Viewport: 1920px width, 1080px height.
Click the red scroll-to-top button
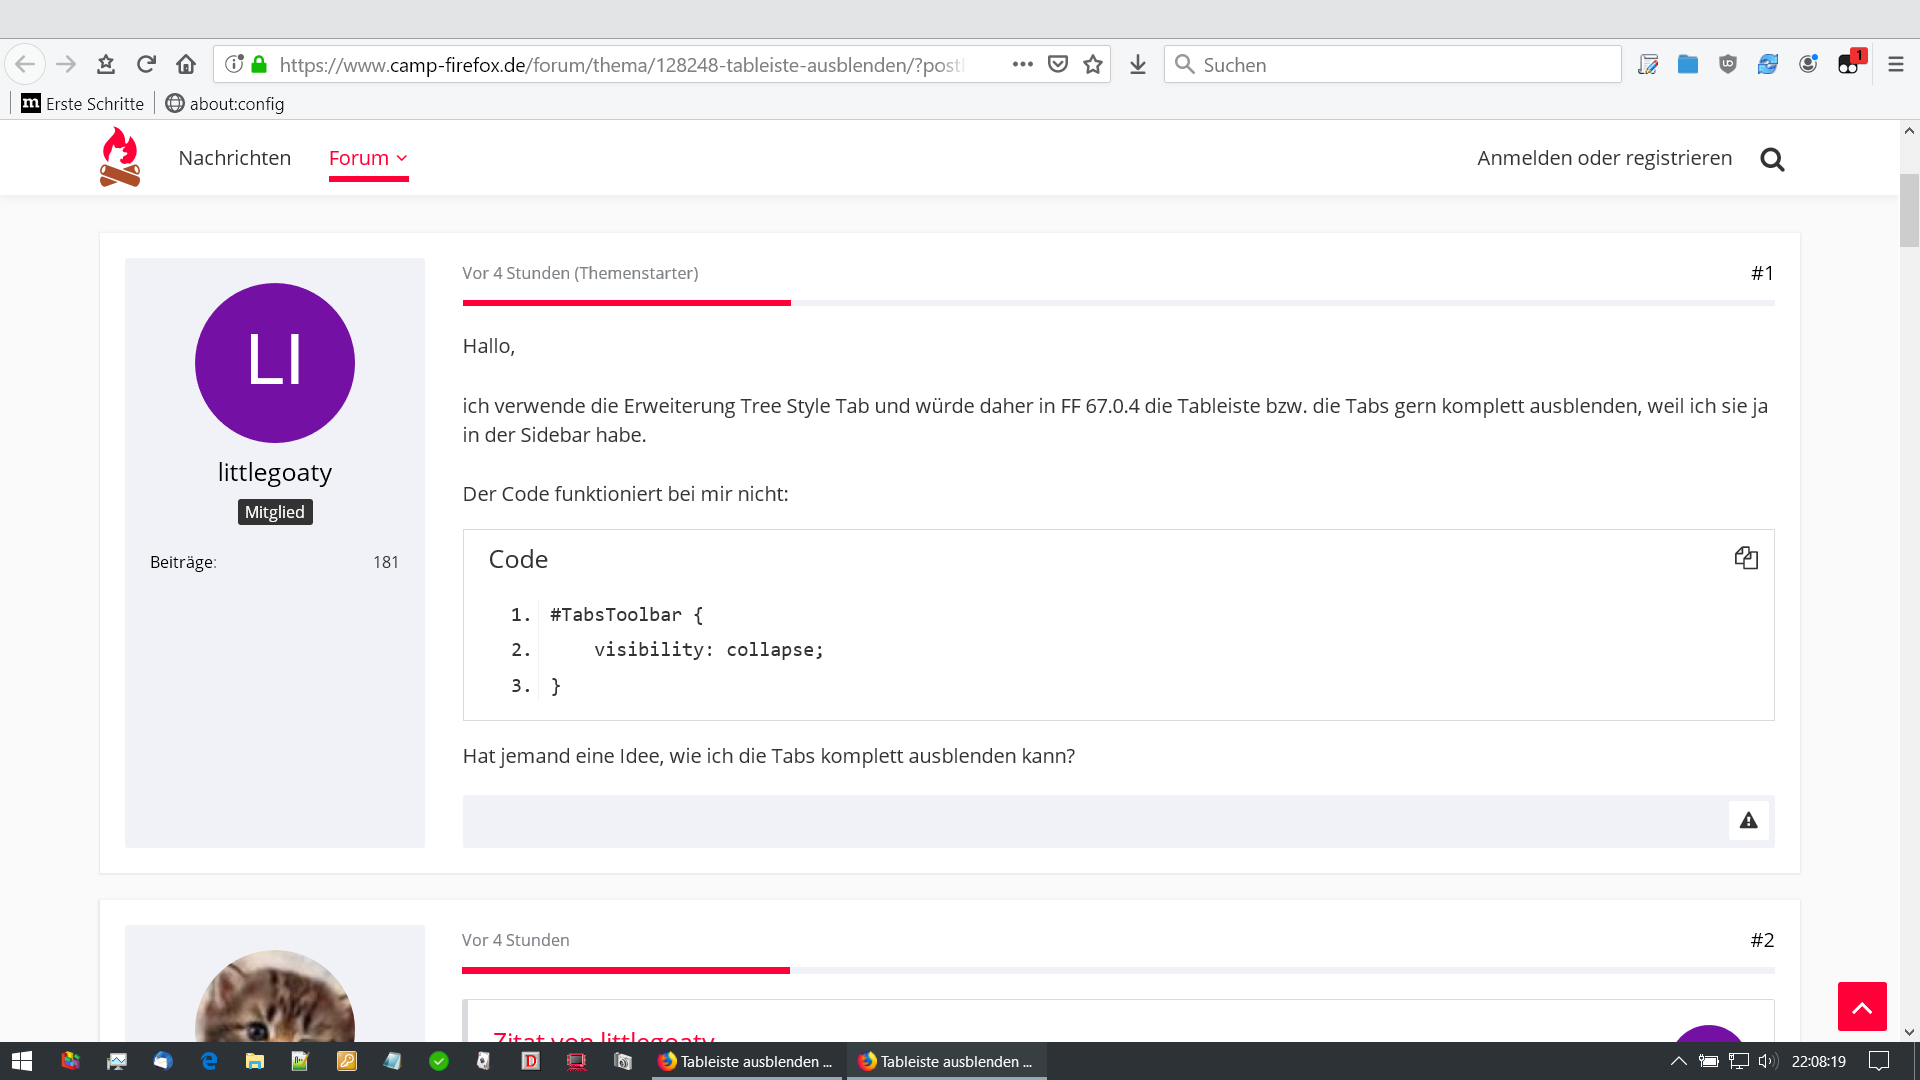1861,1006
